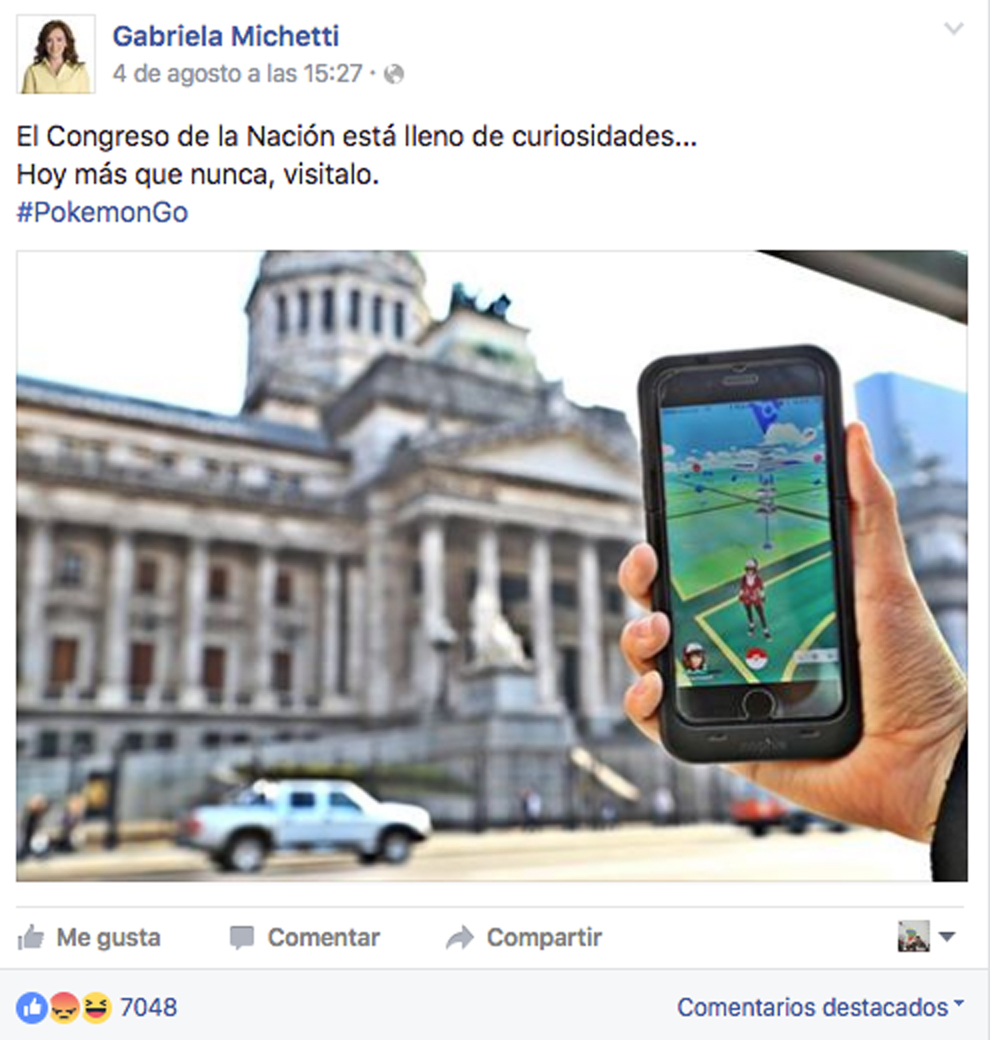Click the Compartir share arrow icon
The image size is (990, 1040).
[x=460, y=937]
